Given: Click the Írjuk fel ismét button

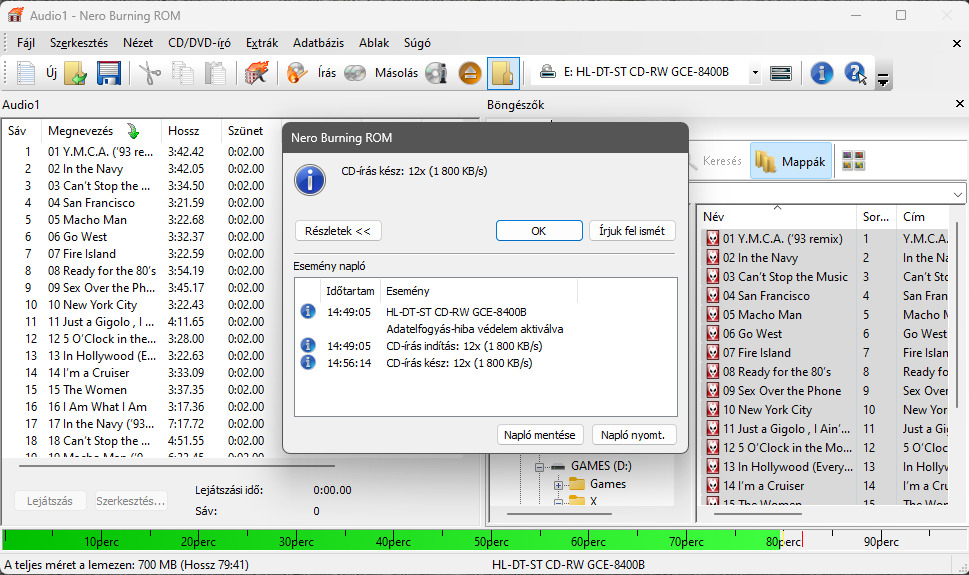Looking at the screenshot, I should (632, 231).
